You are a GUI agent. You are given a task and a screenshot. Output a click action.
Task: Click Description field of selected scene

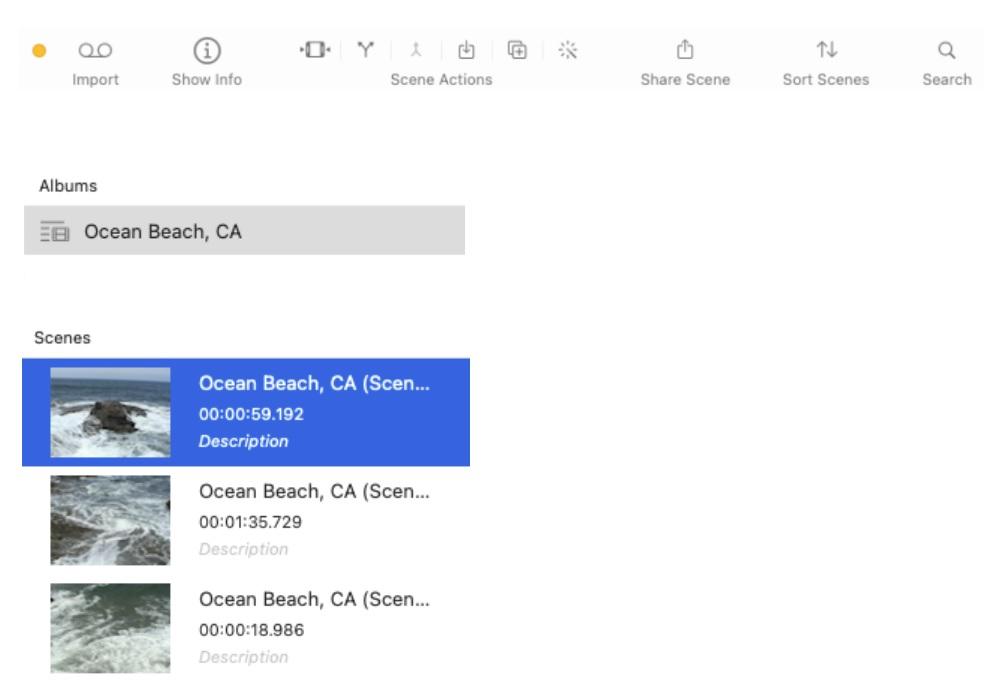point(244,441)
